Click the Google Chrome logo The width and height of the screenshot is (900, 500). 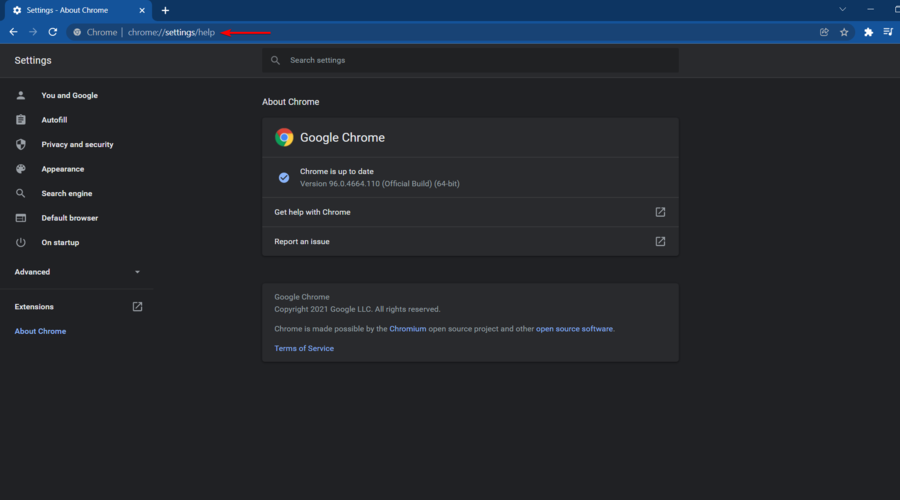coord(284,137)
